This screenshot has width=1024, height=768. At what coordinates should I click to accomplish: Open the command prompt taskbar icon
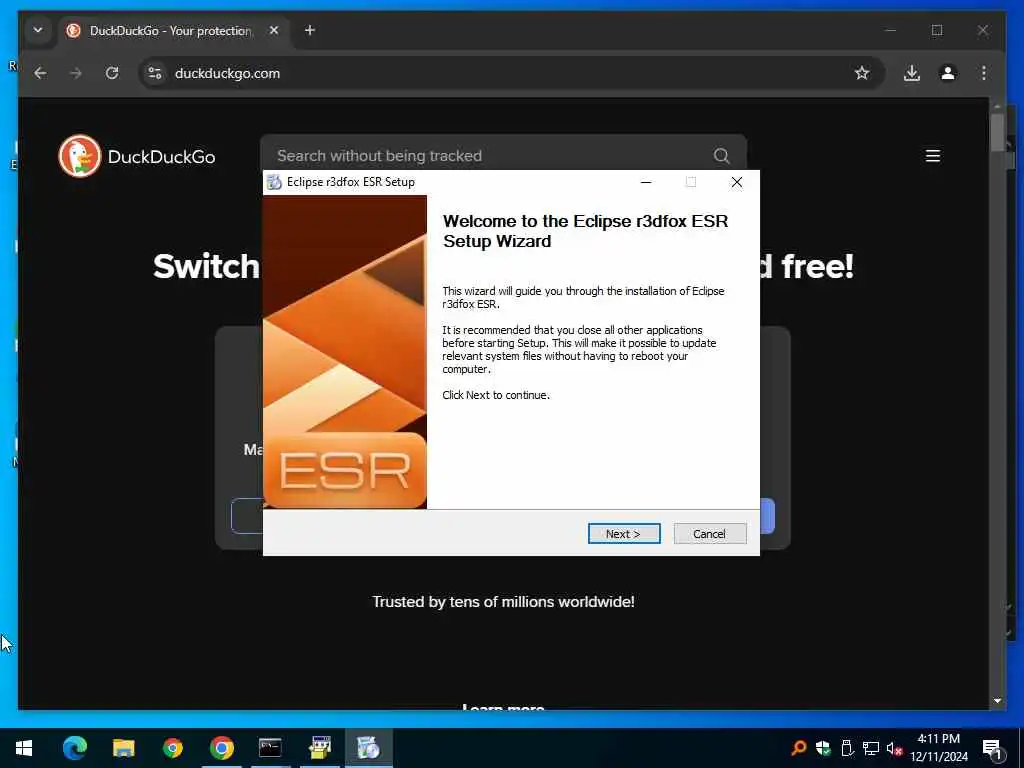(x=270, y=748)
